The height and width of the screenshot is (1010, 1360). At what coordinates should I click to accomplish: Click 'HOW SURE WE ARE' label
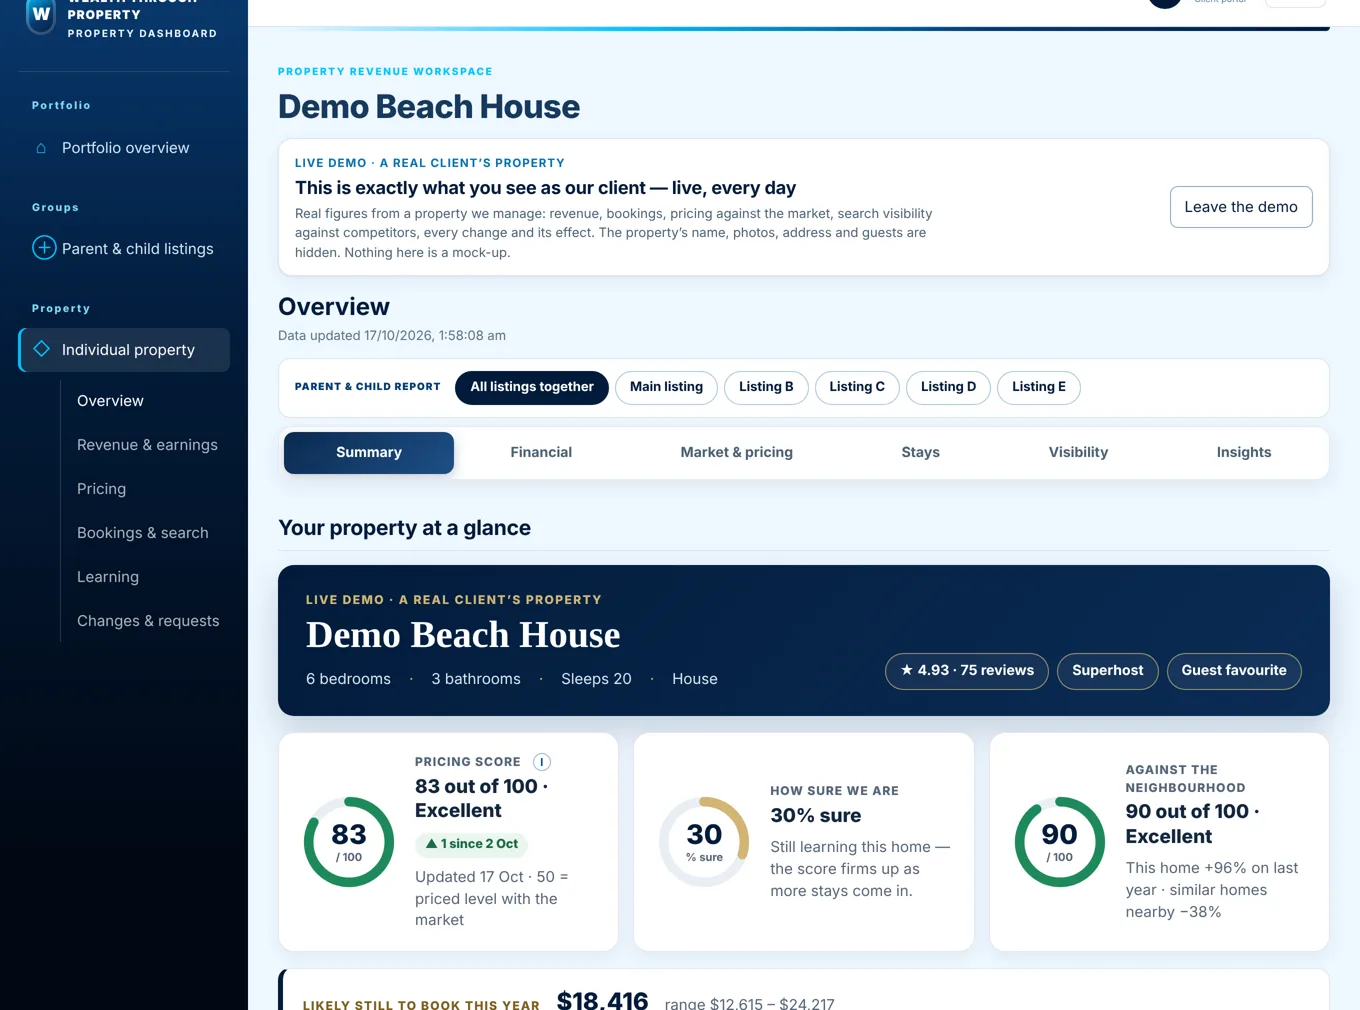point(834,791)
